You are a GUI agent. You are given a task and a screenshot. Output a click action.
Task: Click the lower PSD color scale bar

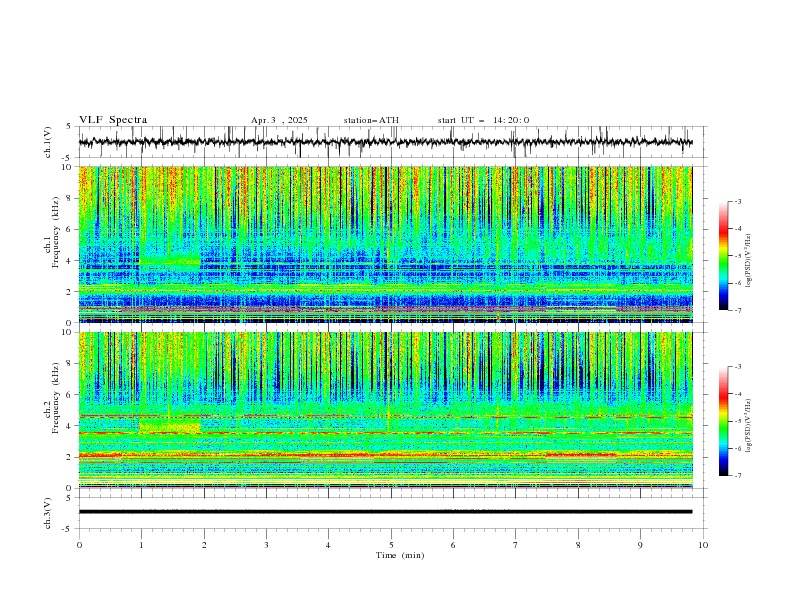(723, 421)
